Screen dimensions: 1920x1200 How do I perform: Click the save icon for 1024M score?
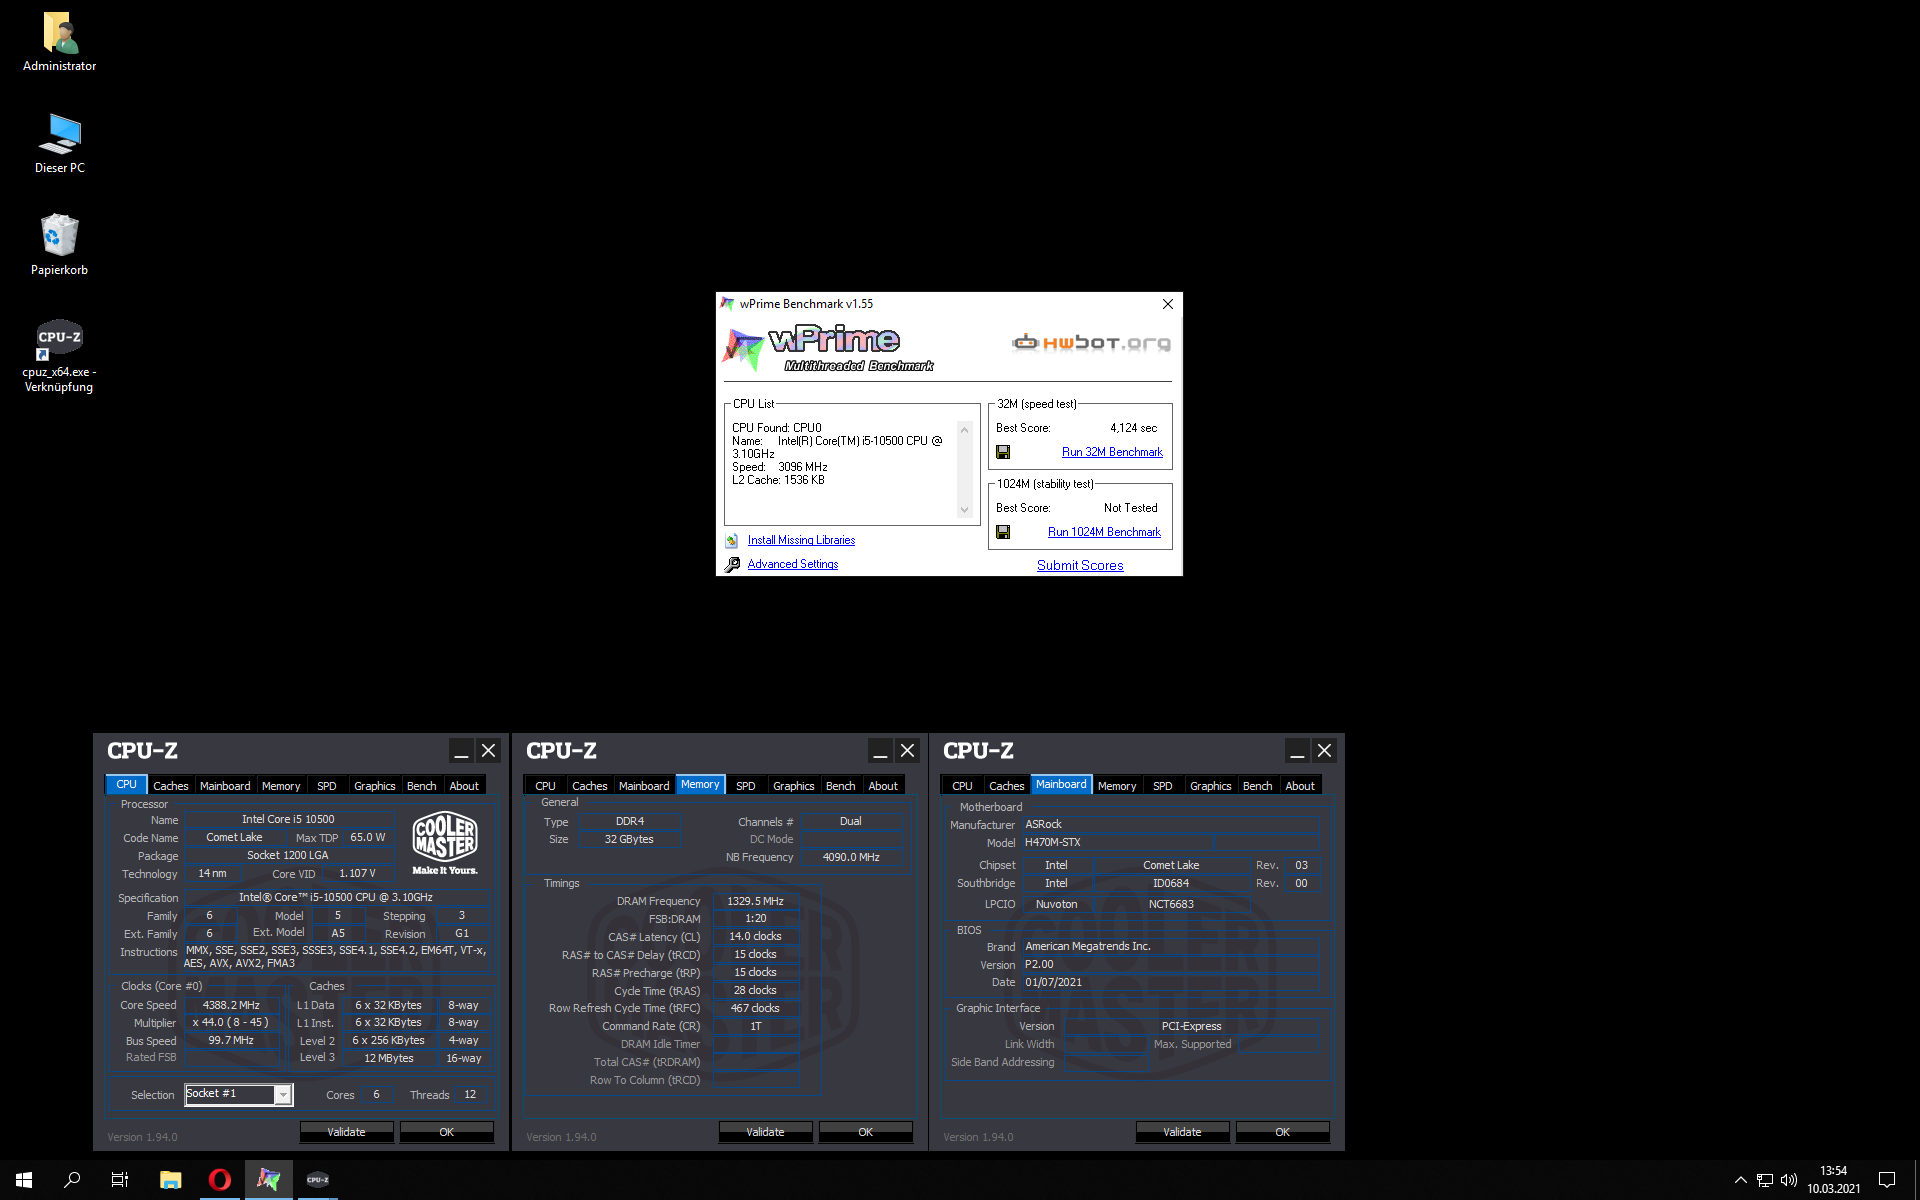pos(1003,532)
